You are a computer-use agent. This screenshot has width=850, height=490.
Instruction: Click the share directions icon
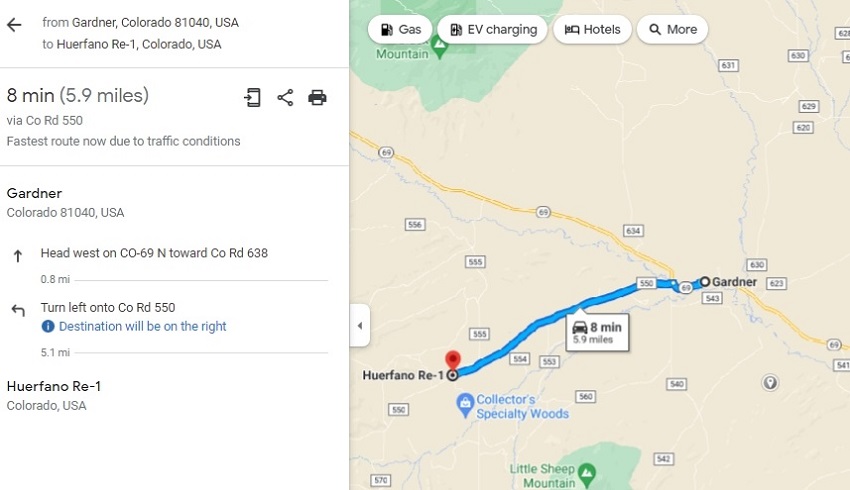click(x=285, y=97)
